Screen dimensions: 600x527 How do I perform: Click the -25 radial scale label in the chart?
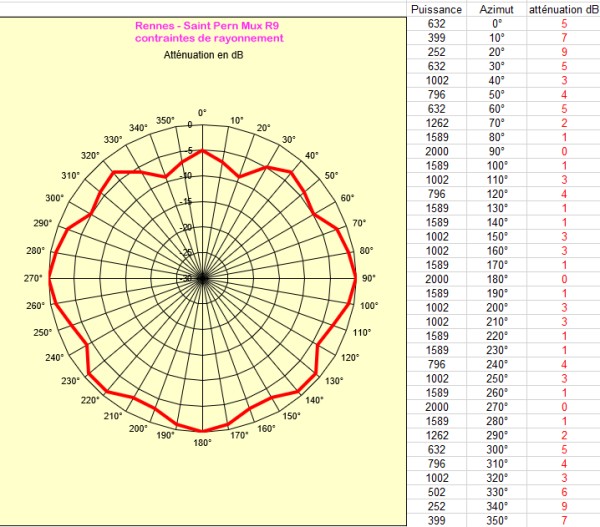click(186, 253)
